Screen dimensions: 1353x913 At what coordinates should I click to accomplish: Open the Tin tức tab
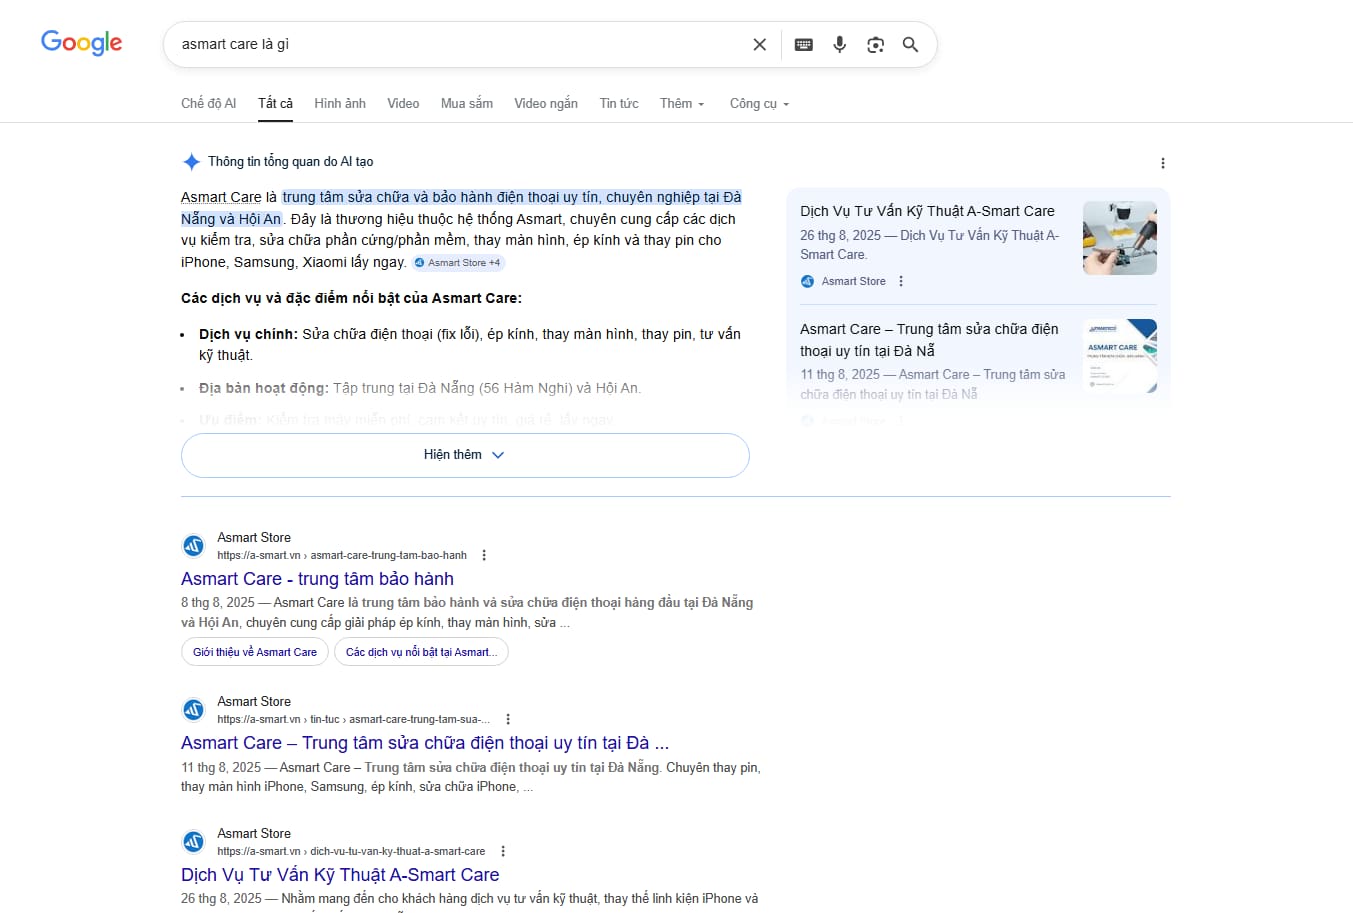pyautogui.click(x=618, y=104)
